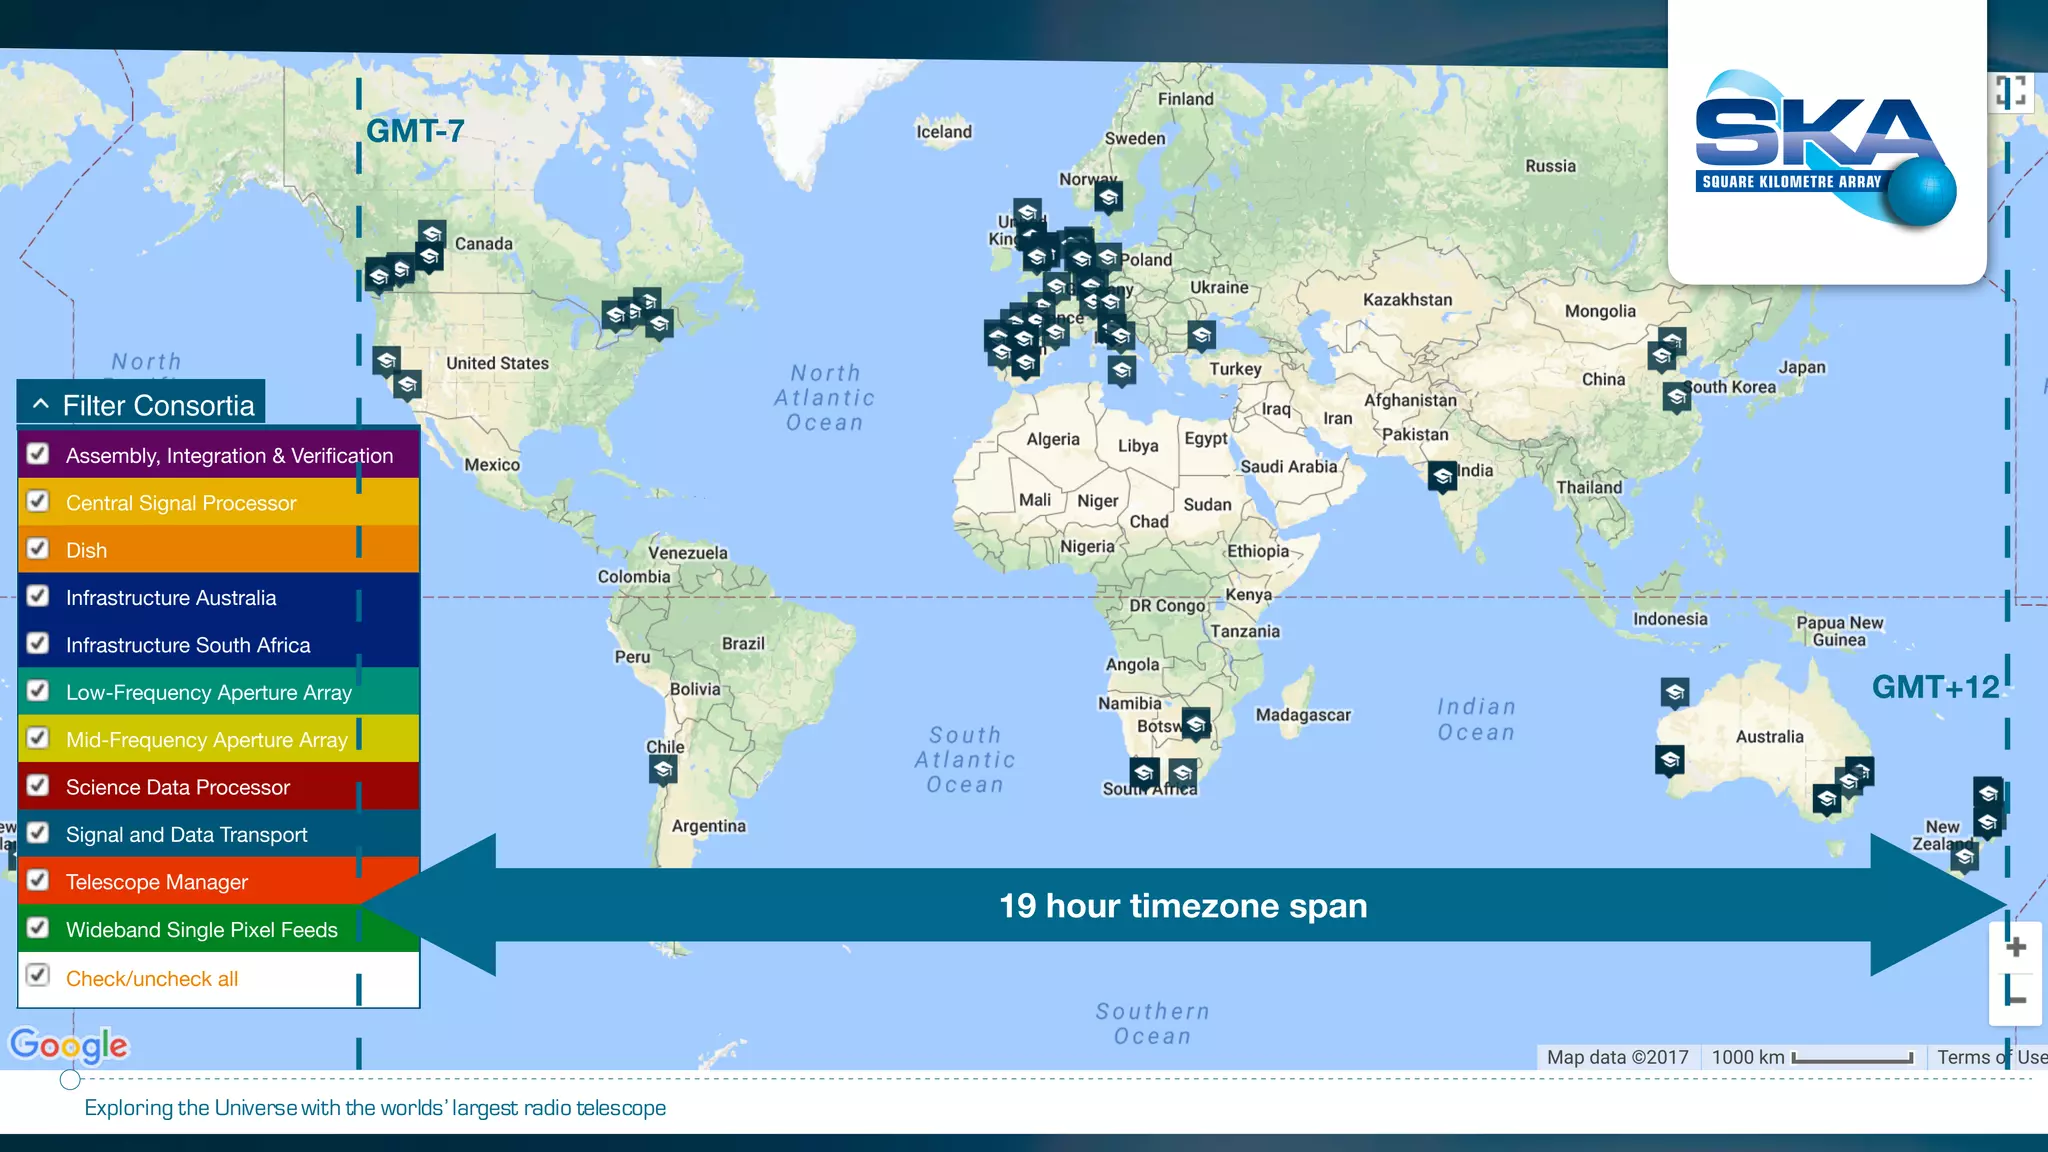Collapse the Filter Consortia panel
Image resolution: width=2048 pixels, height=1152 pixels.
41,404
